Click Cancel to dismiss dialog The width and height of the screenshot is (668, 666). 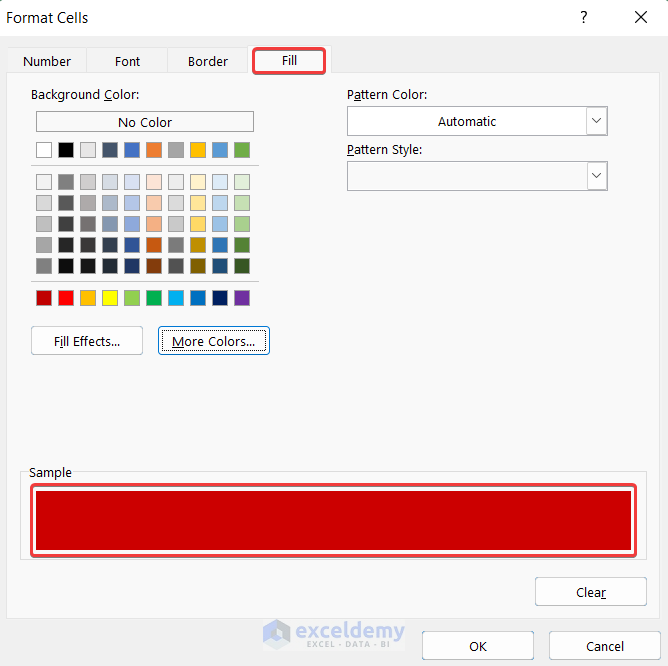click(605, 646)
